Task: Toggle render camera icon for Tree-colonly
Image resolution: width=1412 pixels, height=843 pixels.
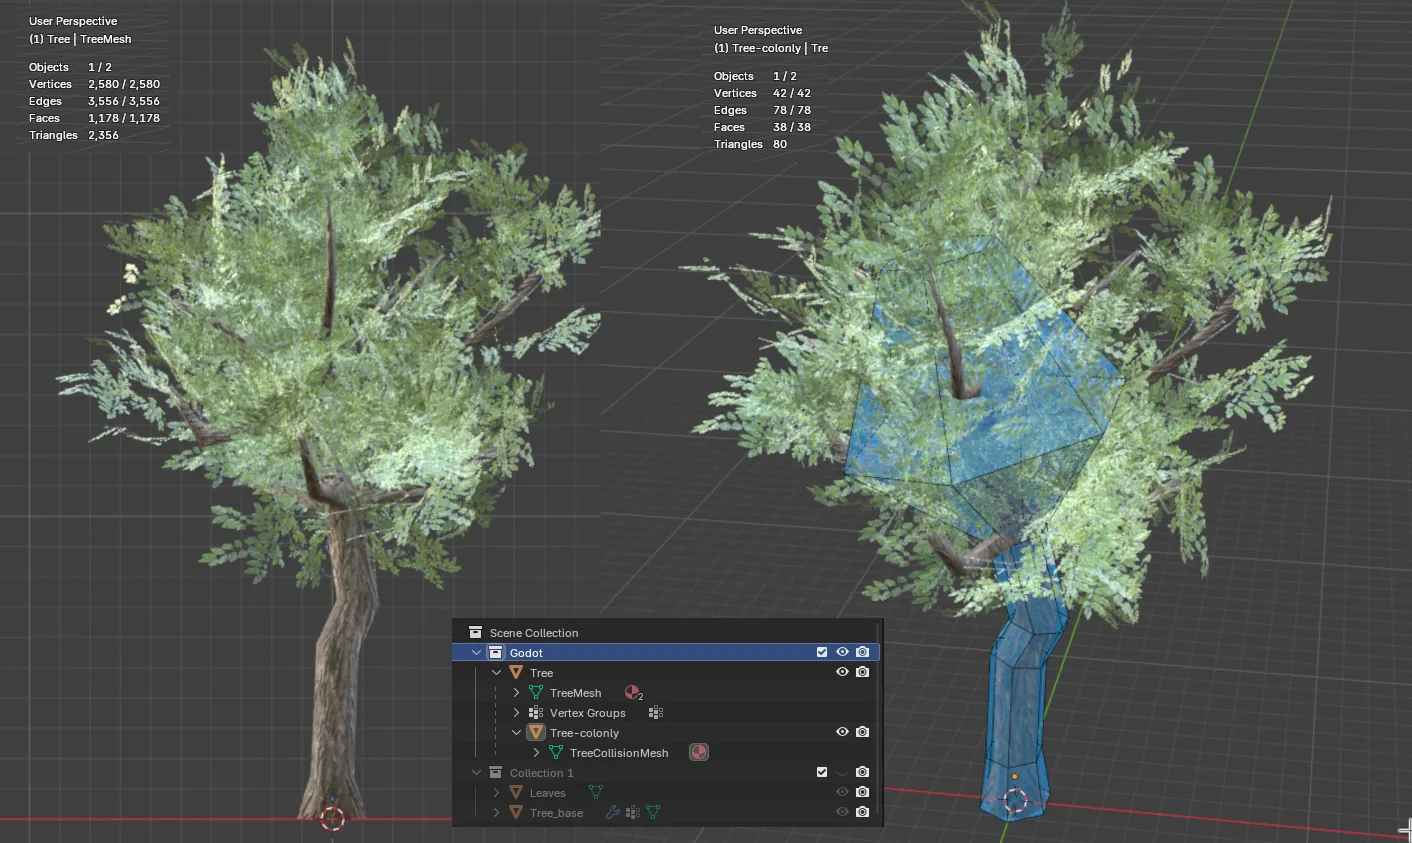Action: tap(862, 732)
